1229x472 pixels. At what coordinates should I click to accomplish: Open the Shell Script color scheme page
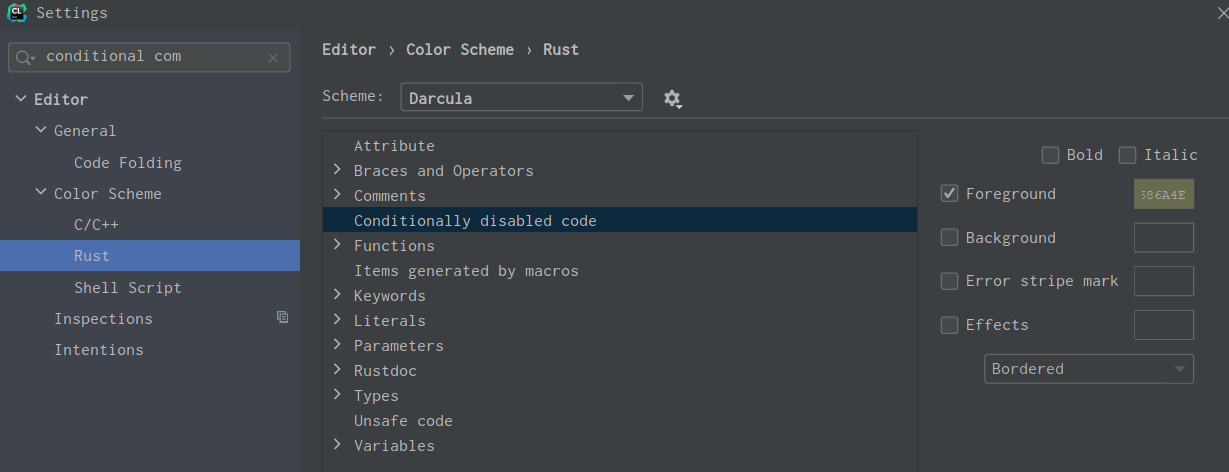tap(128, 287)
